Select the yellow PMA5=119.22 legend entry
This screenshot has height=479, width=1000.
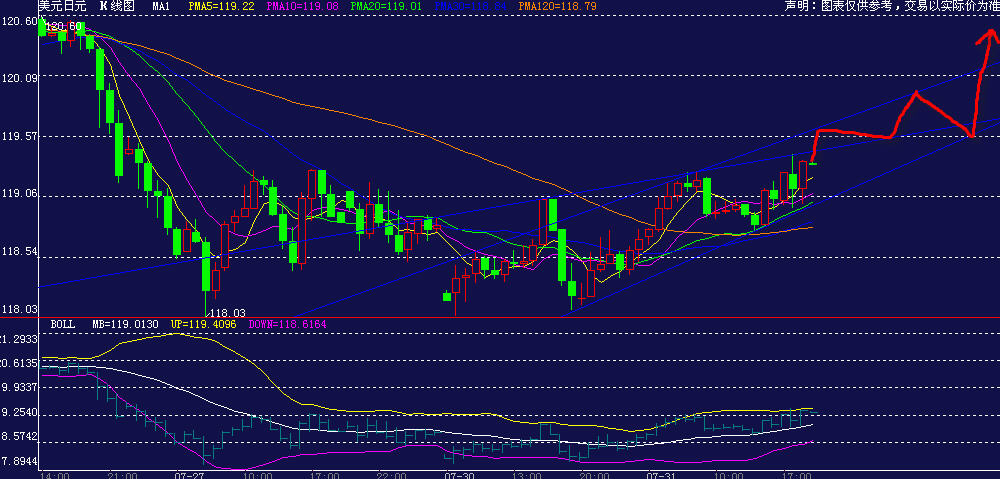coord(221,6)
